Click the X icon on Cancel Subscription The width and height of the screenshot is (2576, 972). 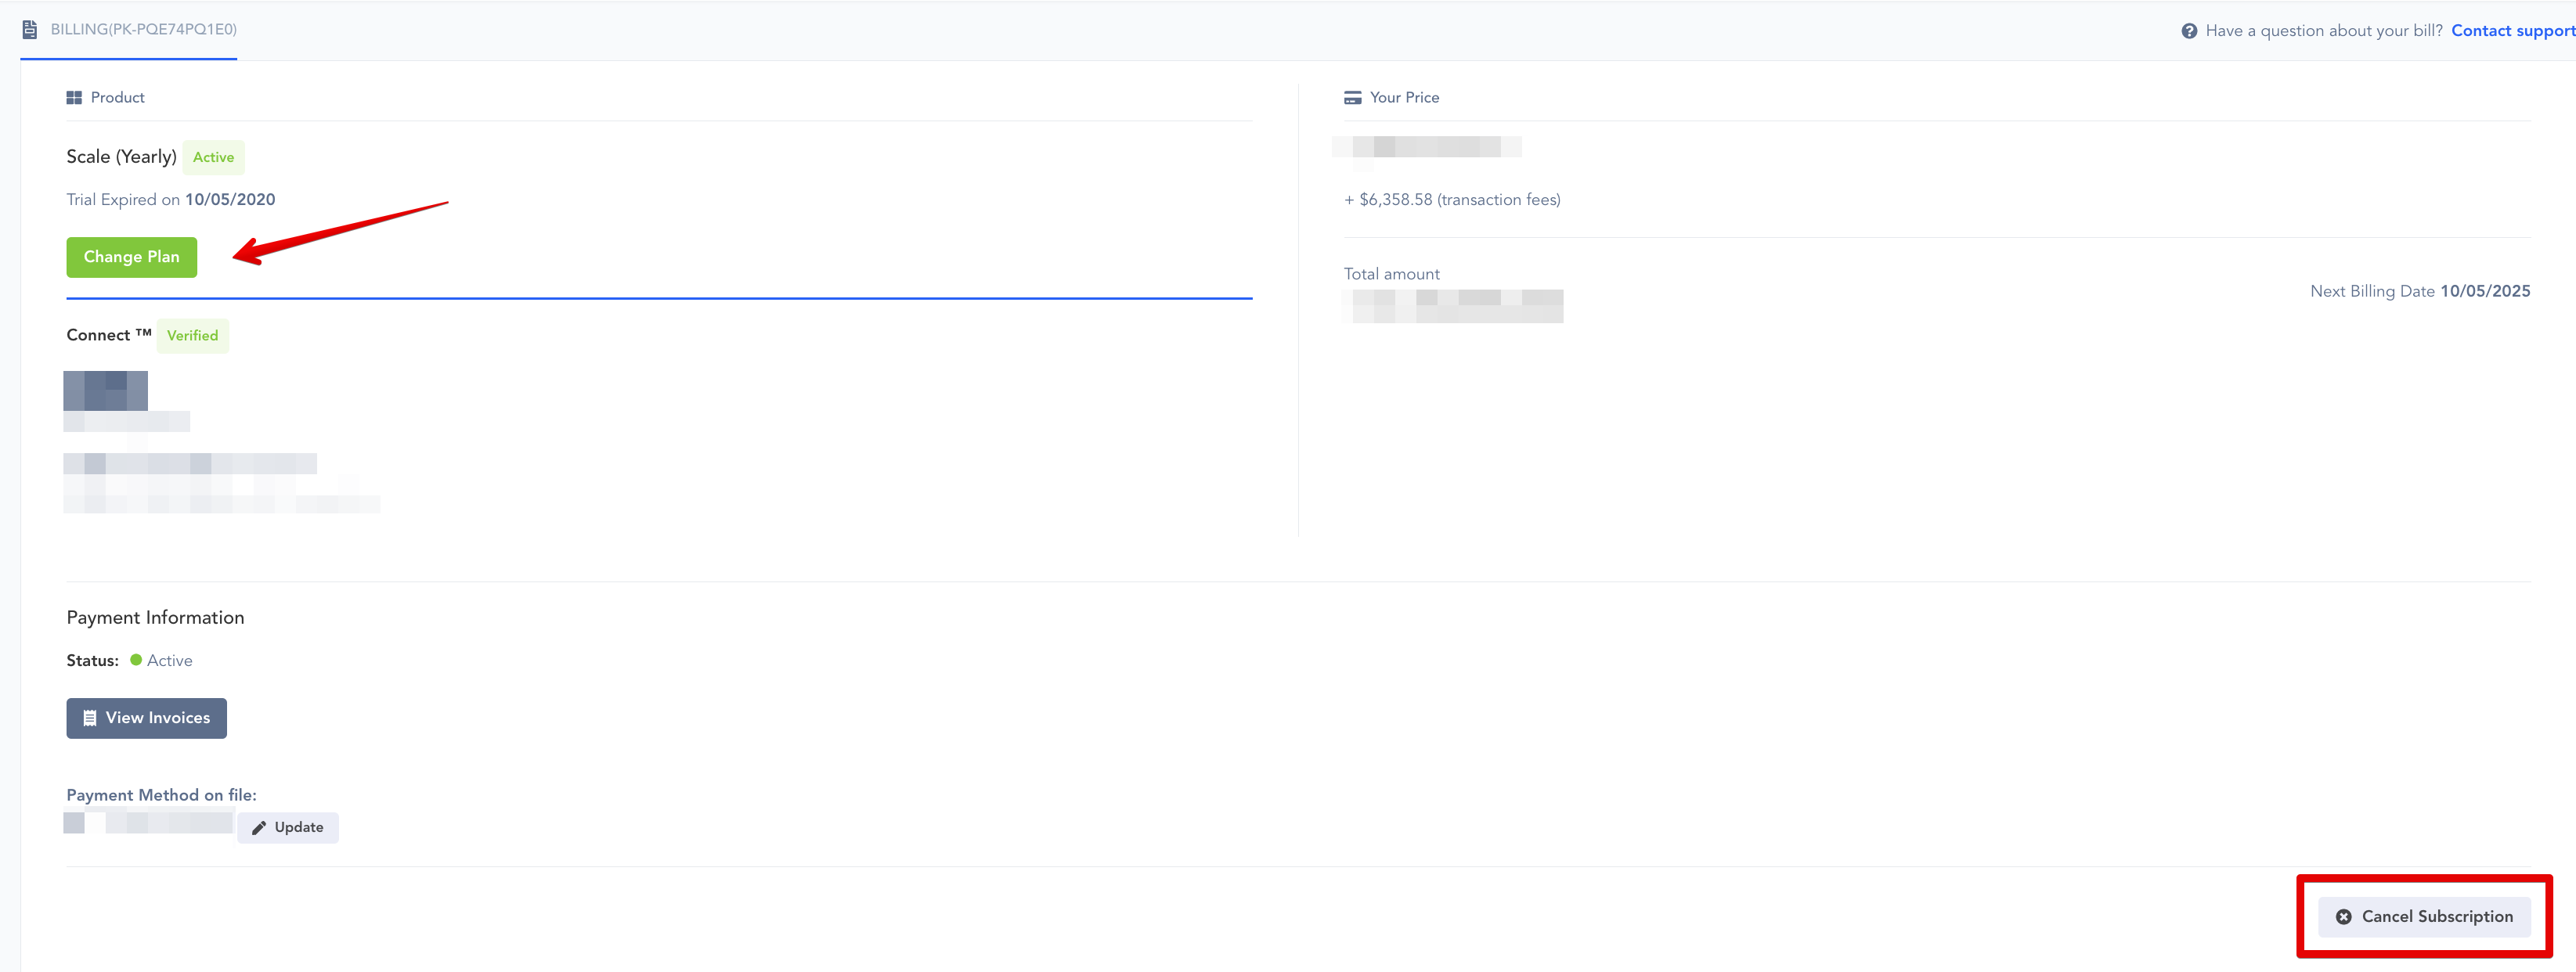coord(2343,917)
